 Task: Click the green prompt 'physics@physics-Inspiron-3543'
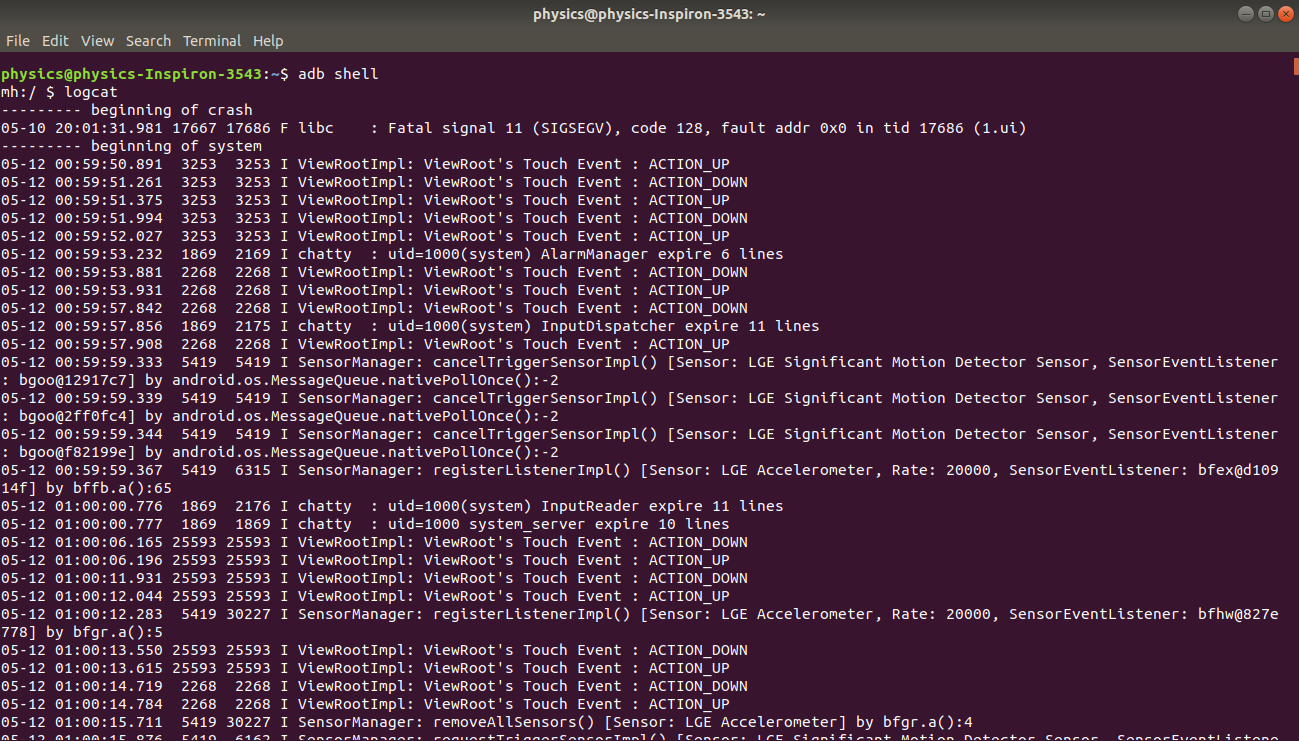[131, 74]
